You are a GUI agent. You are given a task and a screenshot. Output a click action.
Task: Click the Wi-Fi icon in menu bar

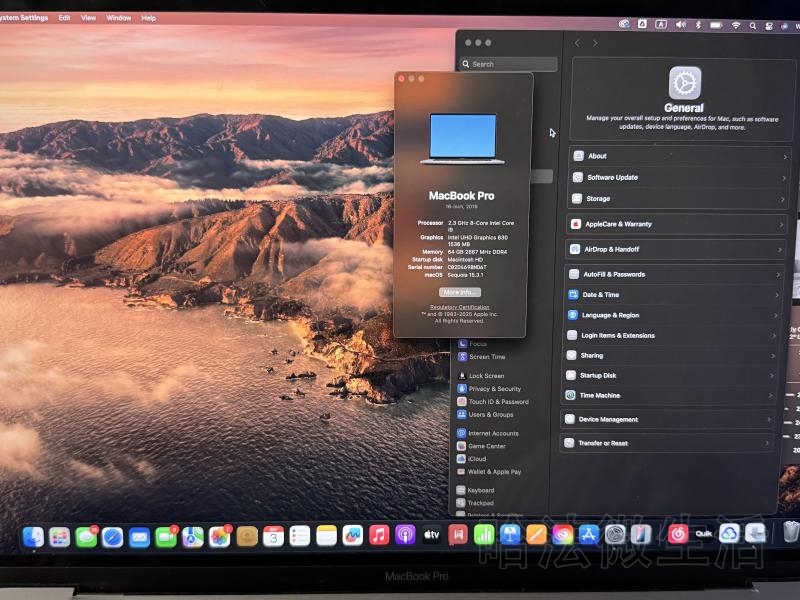pyautogui.click(x=736, y=24)
